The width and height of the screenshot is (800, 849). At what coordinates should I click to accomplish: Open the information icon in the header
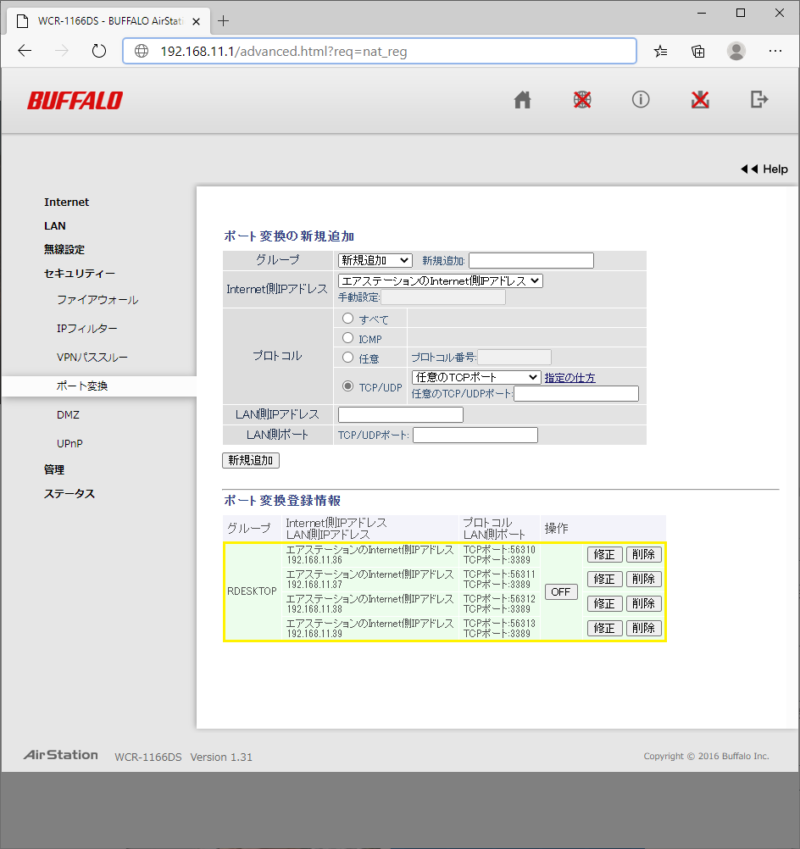pos(641,100)
